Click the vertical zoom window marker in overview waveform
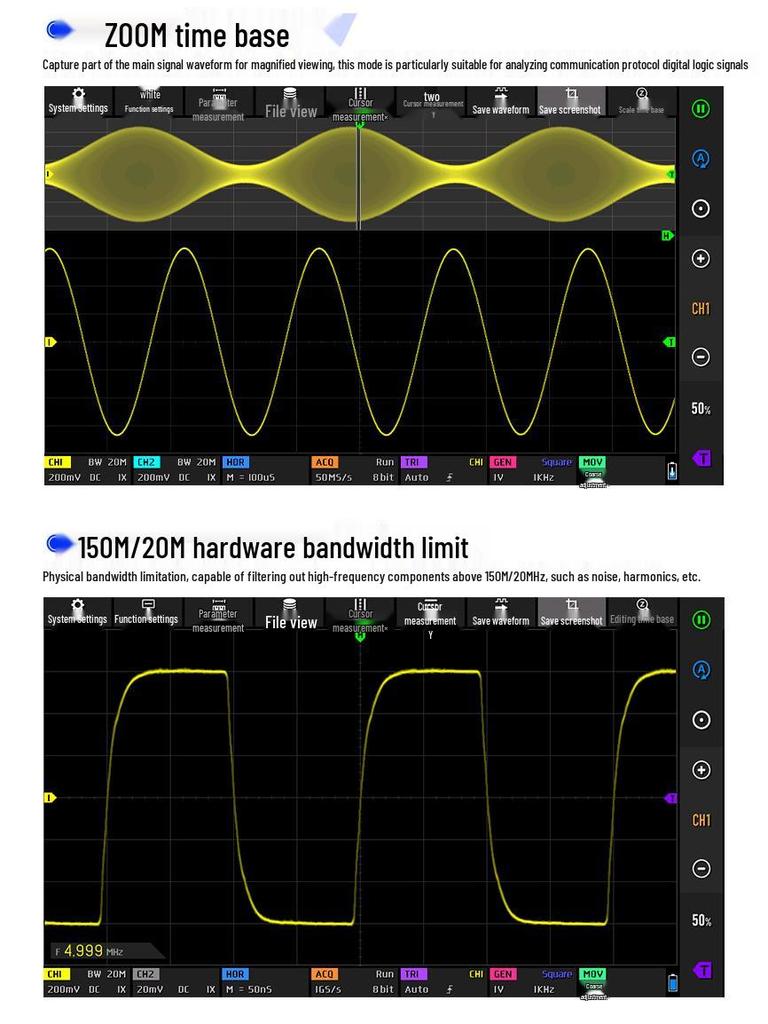Image resolution: width=768 pixels, height=1024 pixels. (x=359, y=170)
